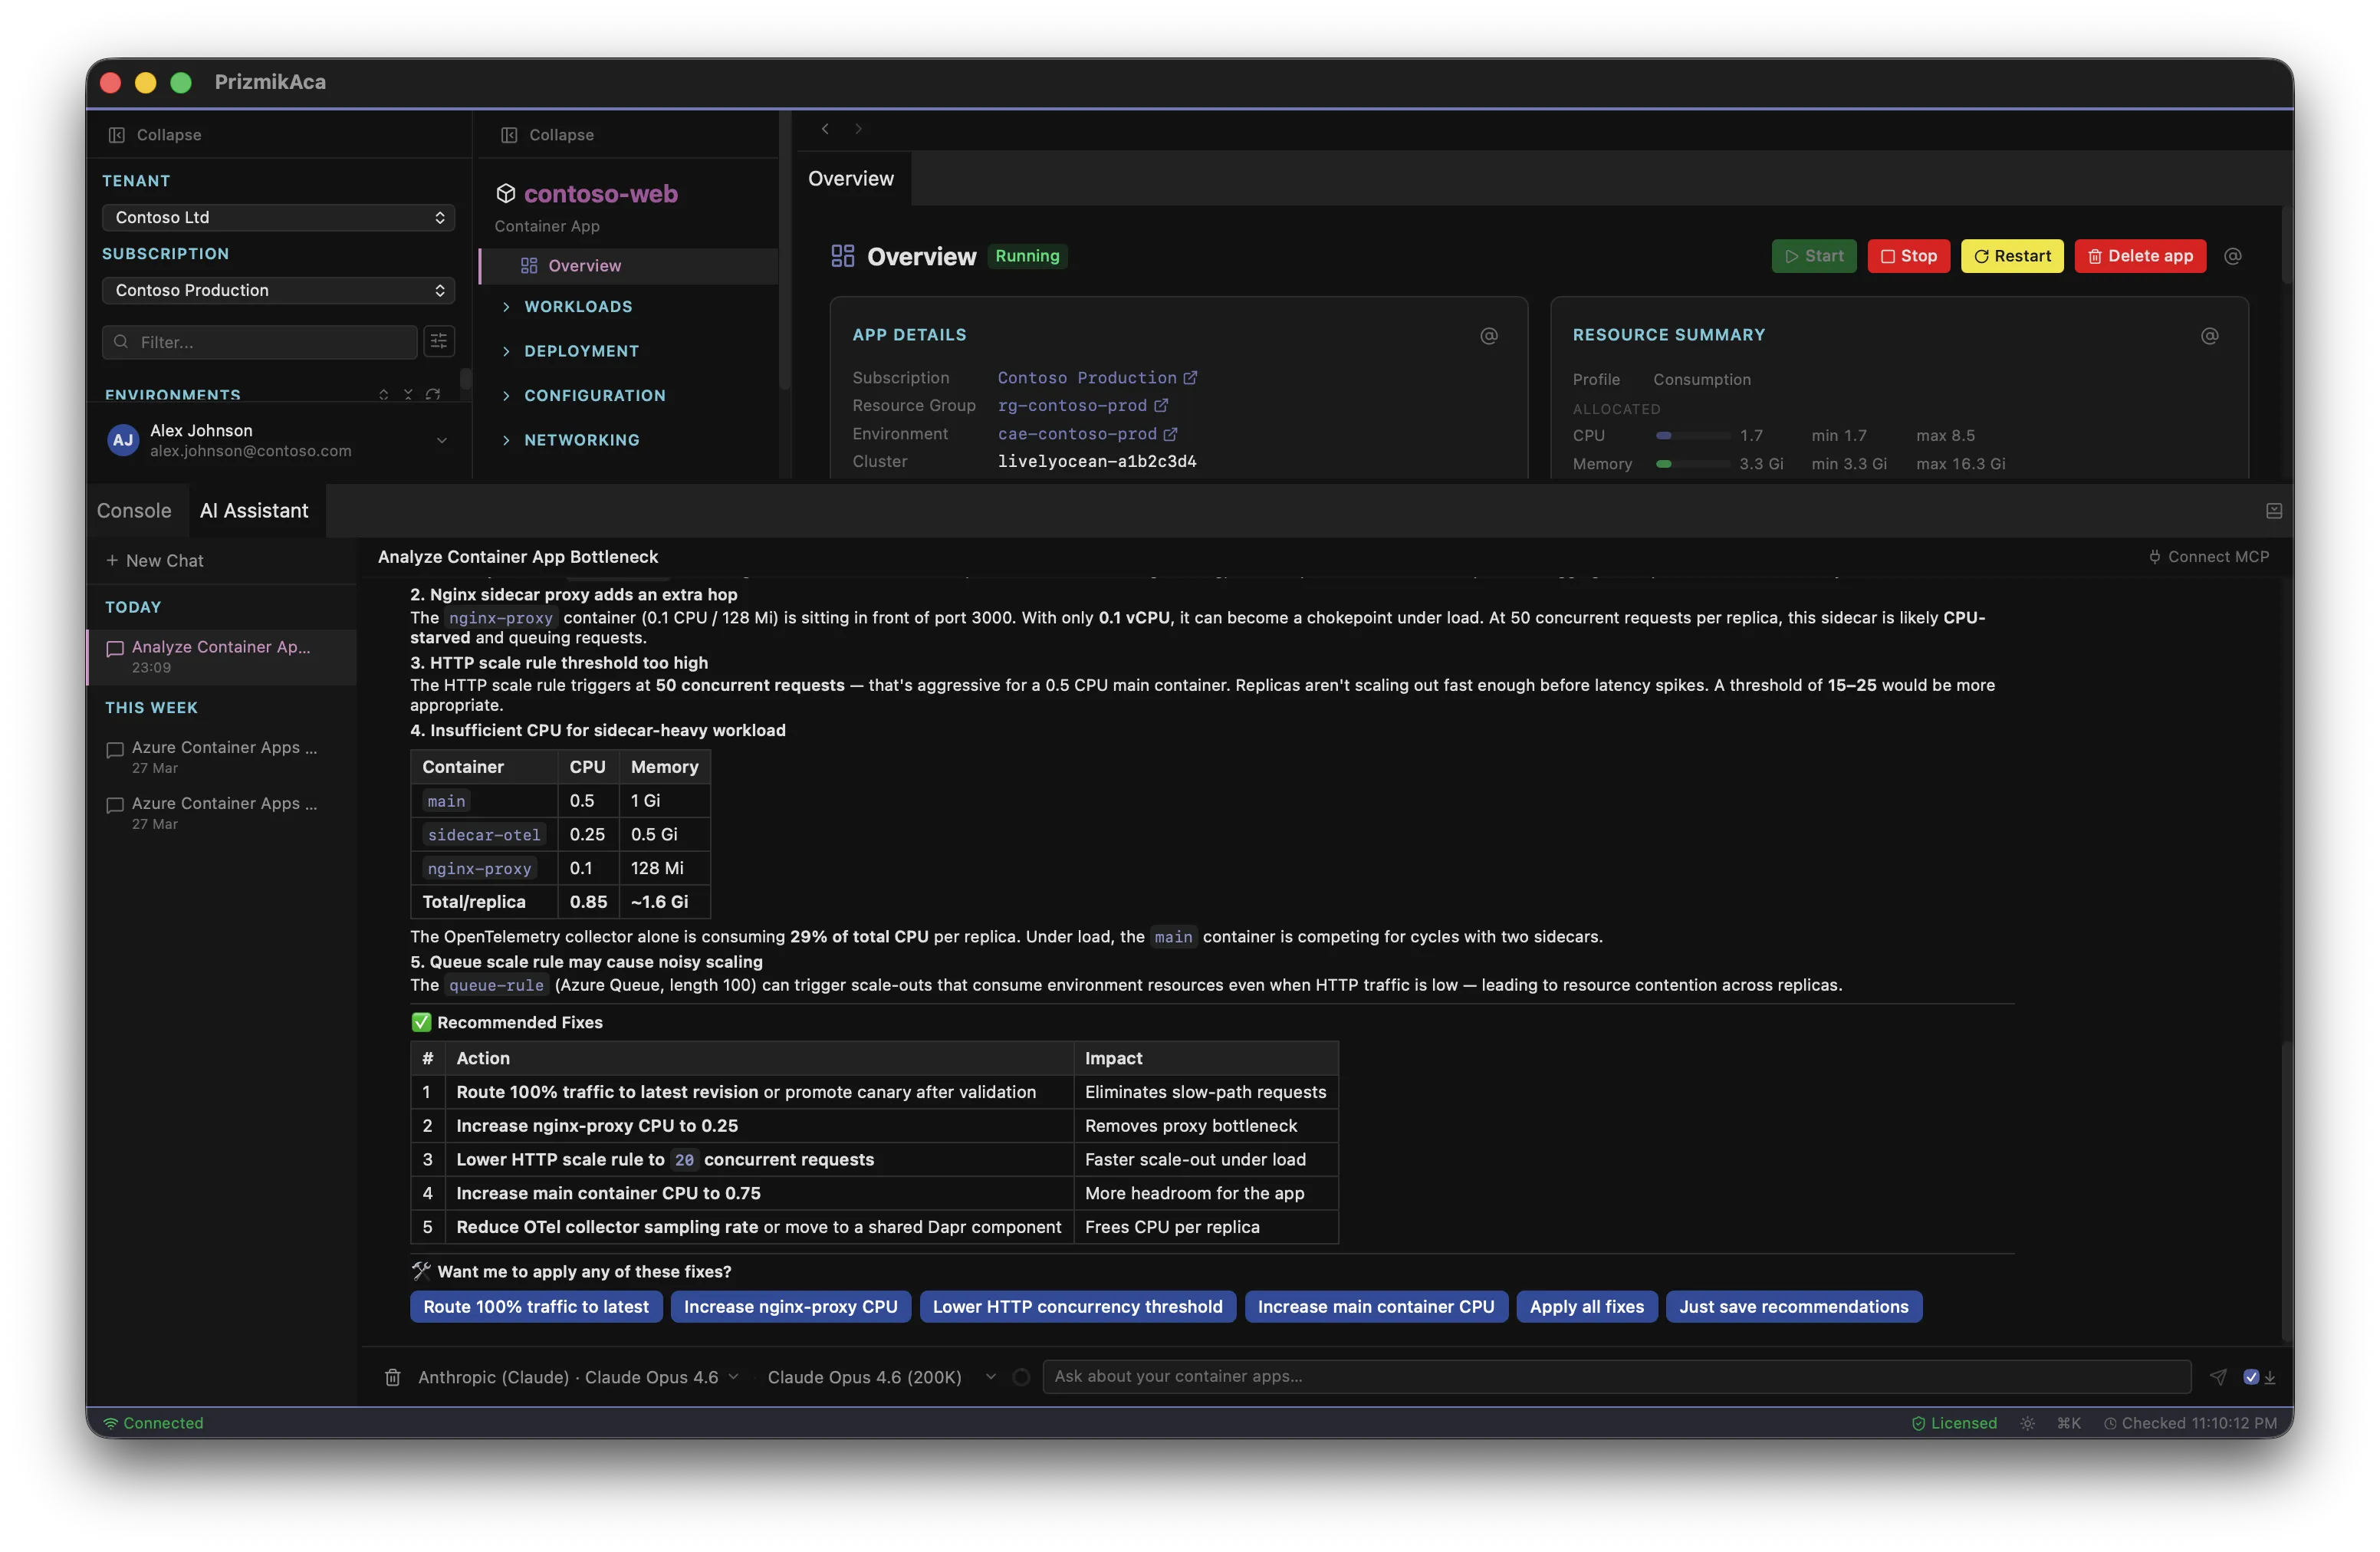Navigate back with the left arrow icon
The width and height of the screenshot is (2380, 1552).
825,129
